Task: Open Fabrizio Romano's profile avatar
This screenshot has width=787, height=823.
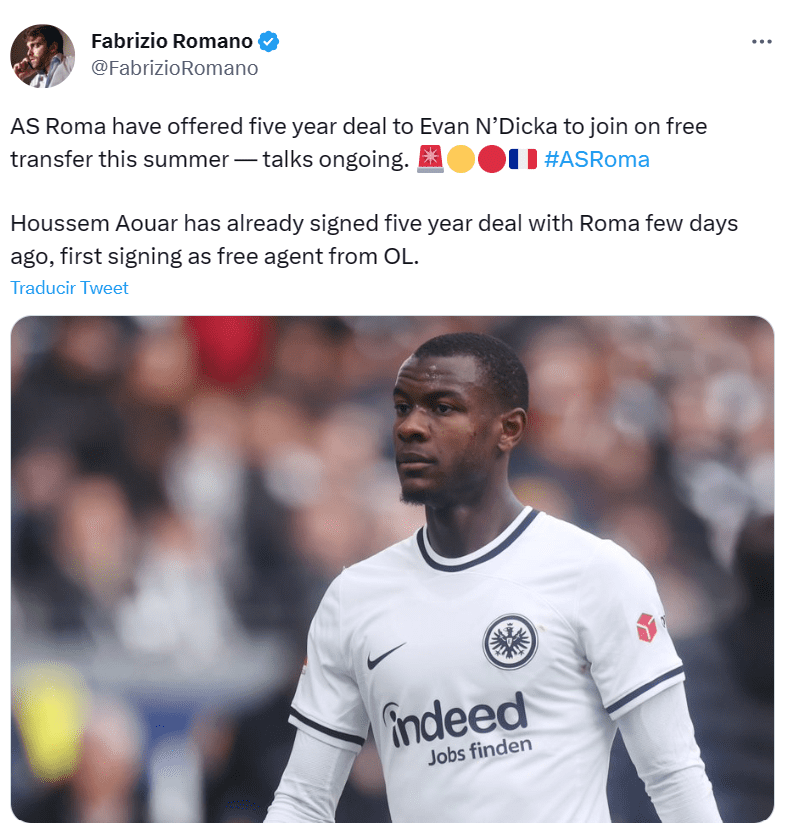Action: (x=42, y=55)
